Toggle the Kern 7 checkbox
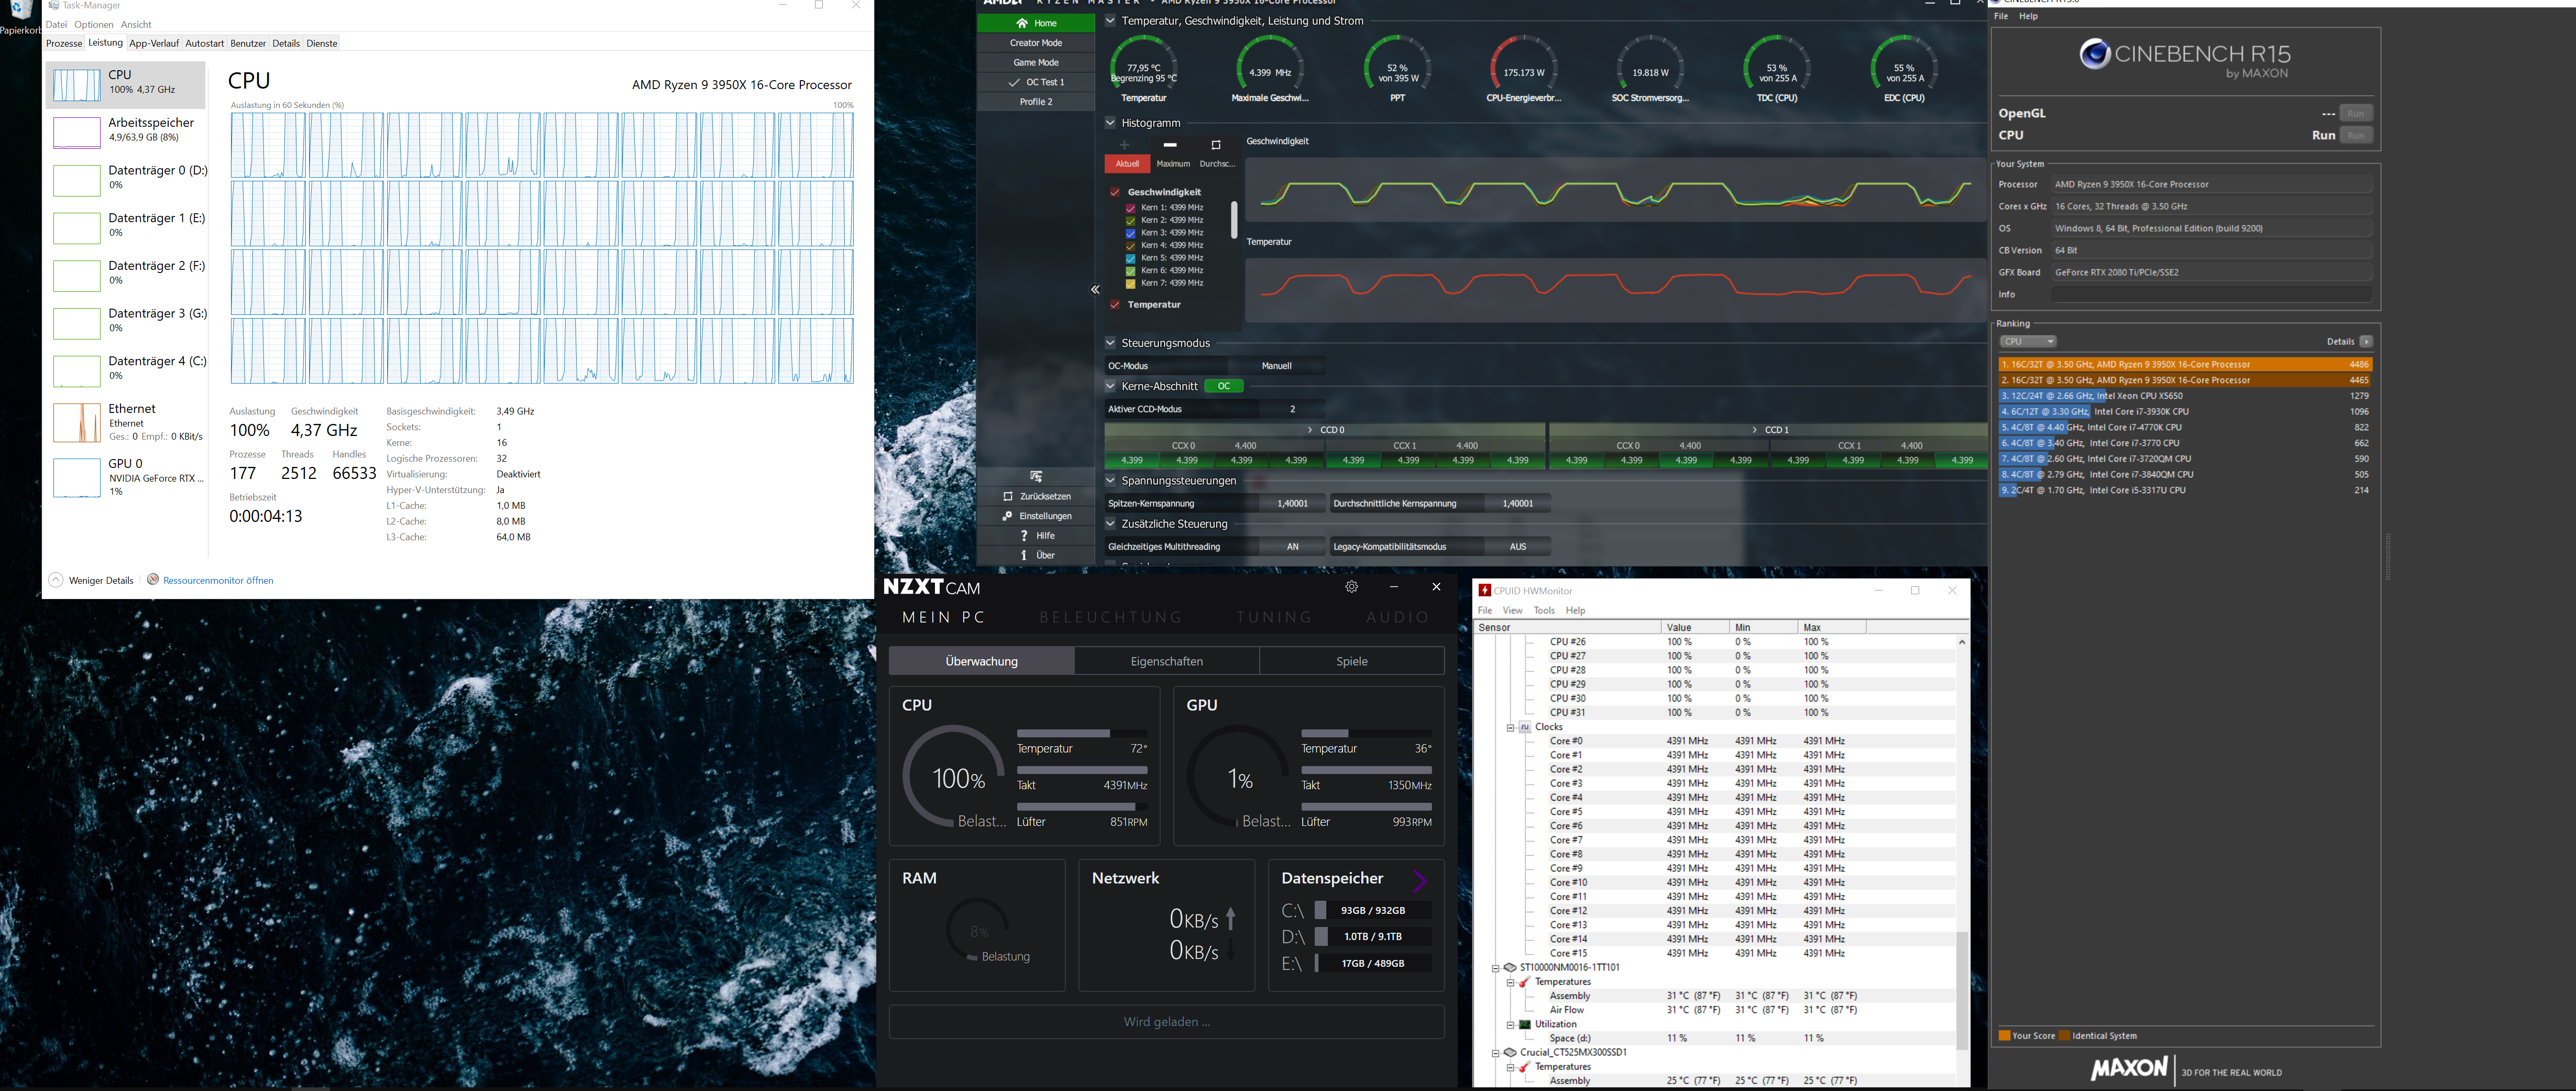Screen dimensions: 2576x1091 click(1130, 284)
